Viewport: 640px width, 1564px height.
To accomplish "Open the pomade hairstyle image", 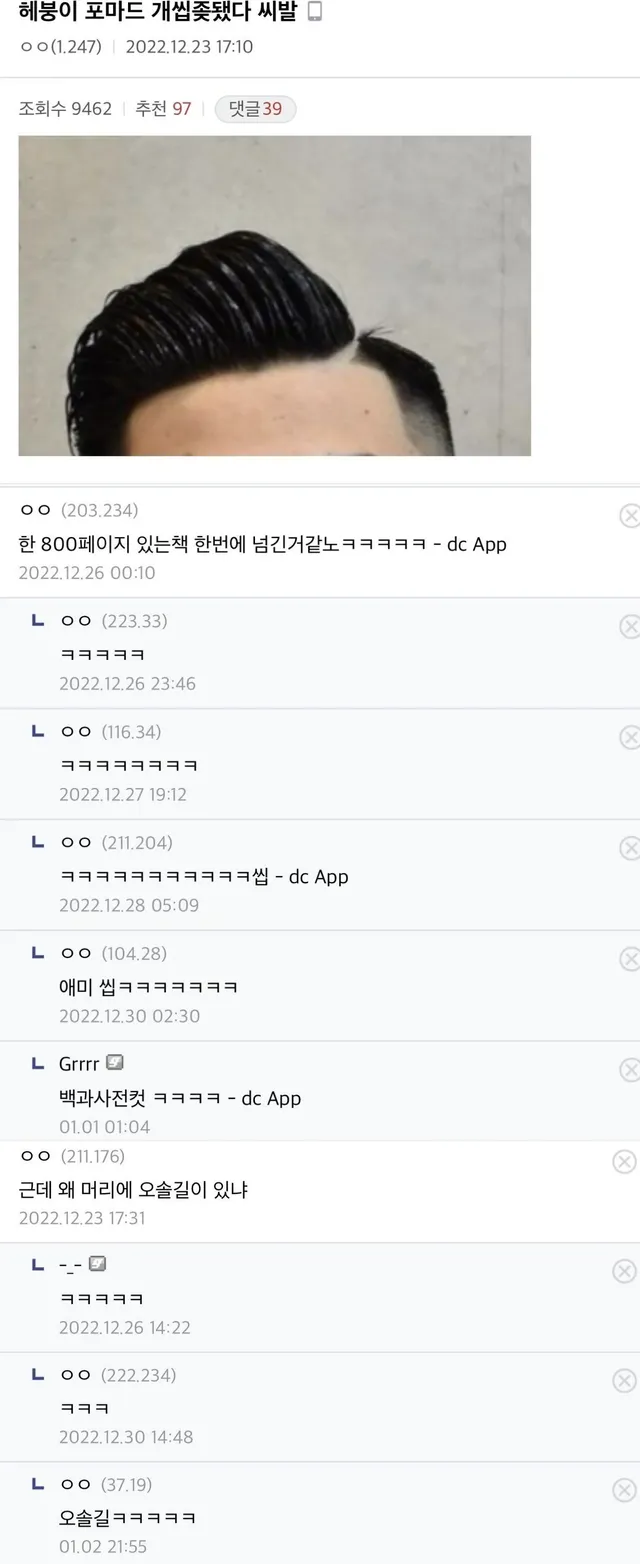I will click(x=274, y=296).
